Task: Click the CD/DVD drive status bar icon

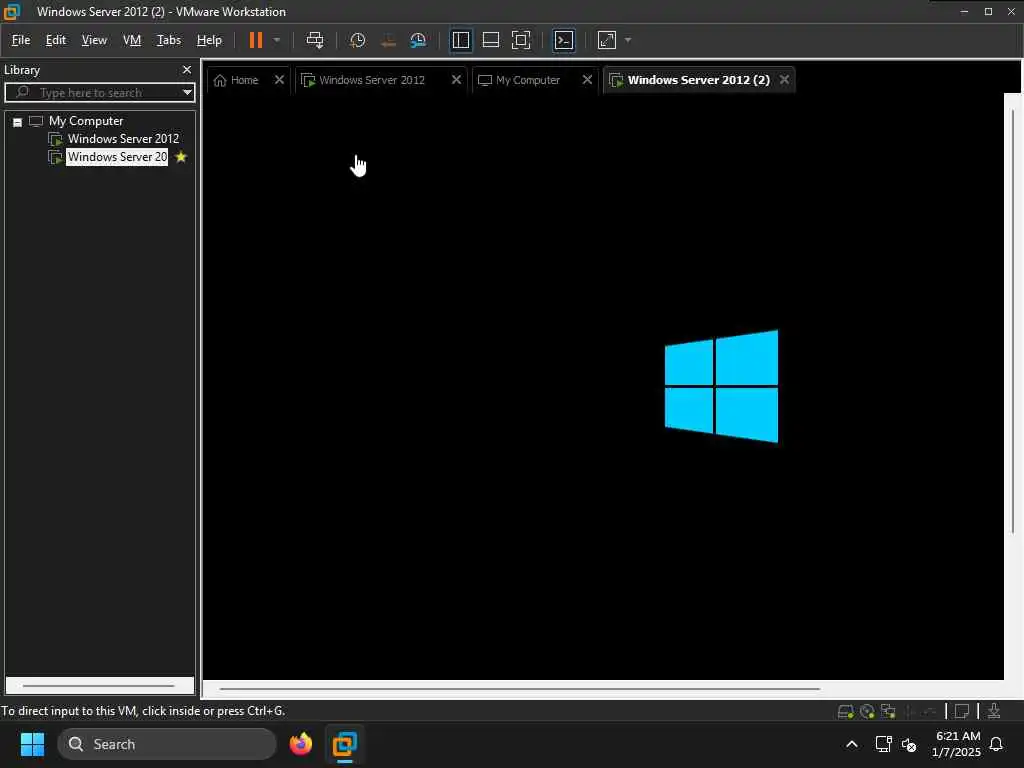Action: tap(867, 711)
